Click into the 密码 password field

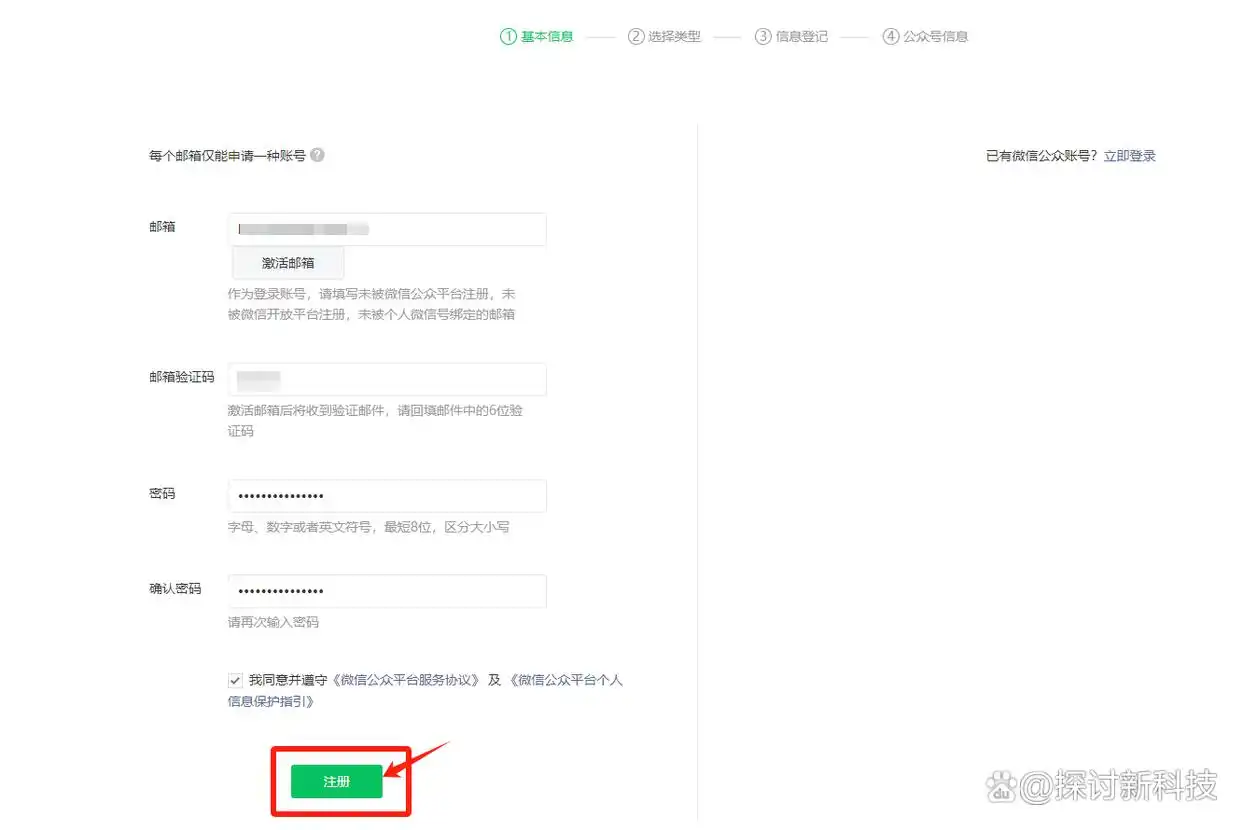click(x=387, y=496)
